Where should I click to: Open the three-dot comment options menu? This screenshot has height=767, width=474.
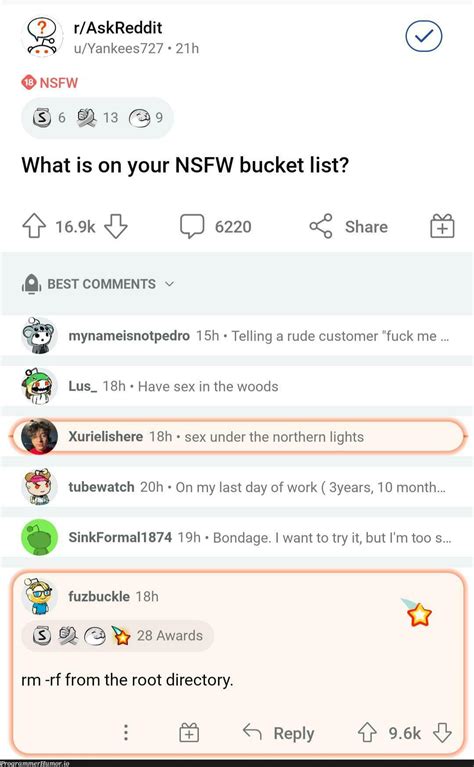pos(126,732)
